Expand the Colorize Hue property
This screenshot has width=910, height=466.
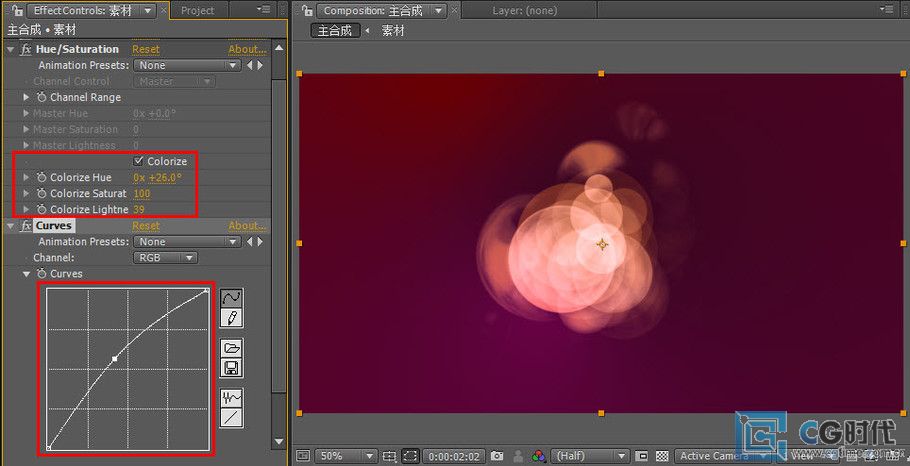pos(26,178)
